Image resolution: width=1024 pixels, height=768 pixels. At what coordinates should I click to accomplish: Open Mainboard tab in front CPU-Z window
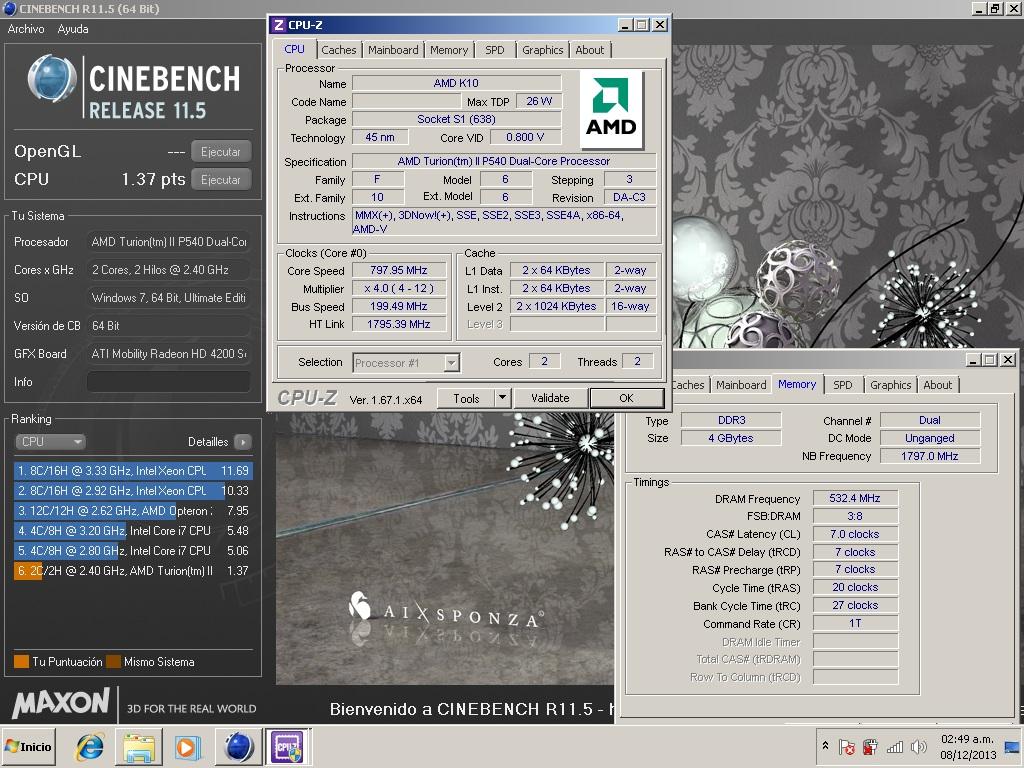click(x=393, y=50)
